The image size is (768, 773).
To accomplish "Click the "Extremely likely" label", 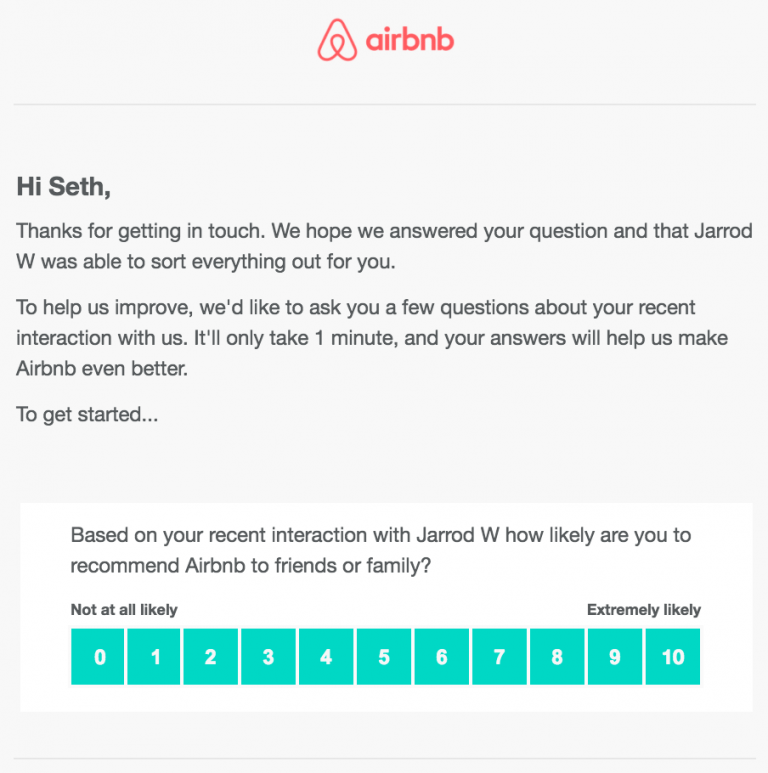I will click(x=644, y=610).
